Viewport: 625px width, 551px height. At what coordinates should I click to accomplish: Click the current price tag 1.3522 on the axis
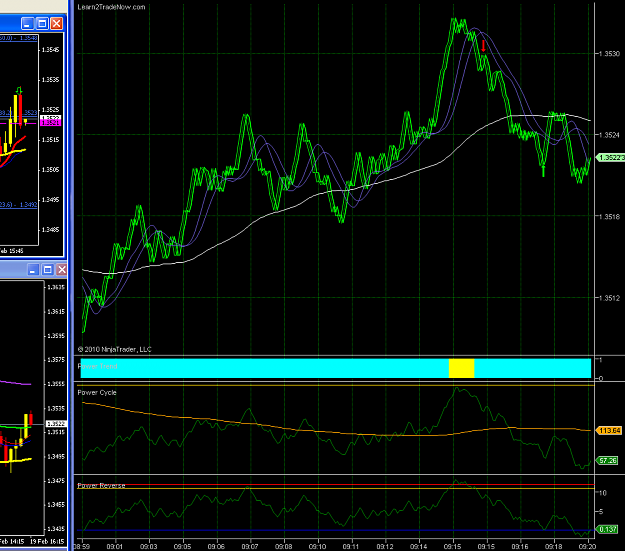coord(610,158)
